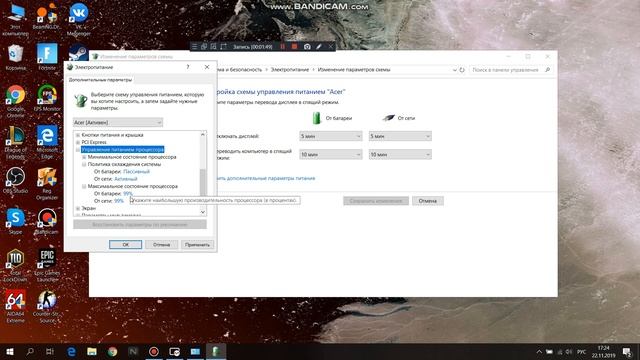Edit the 'От сети: 99%' maximum processor value
This screenshot has width=640, height=360.
coord(119,201)
